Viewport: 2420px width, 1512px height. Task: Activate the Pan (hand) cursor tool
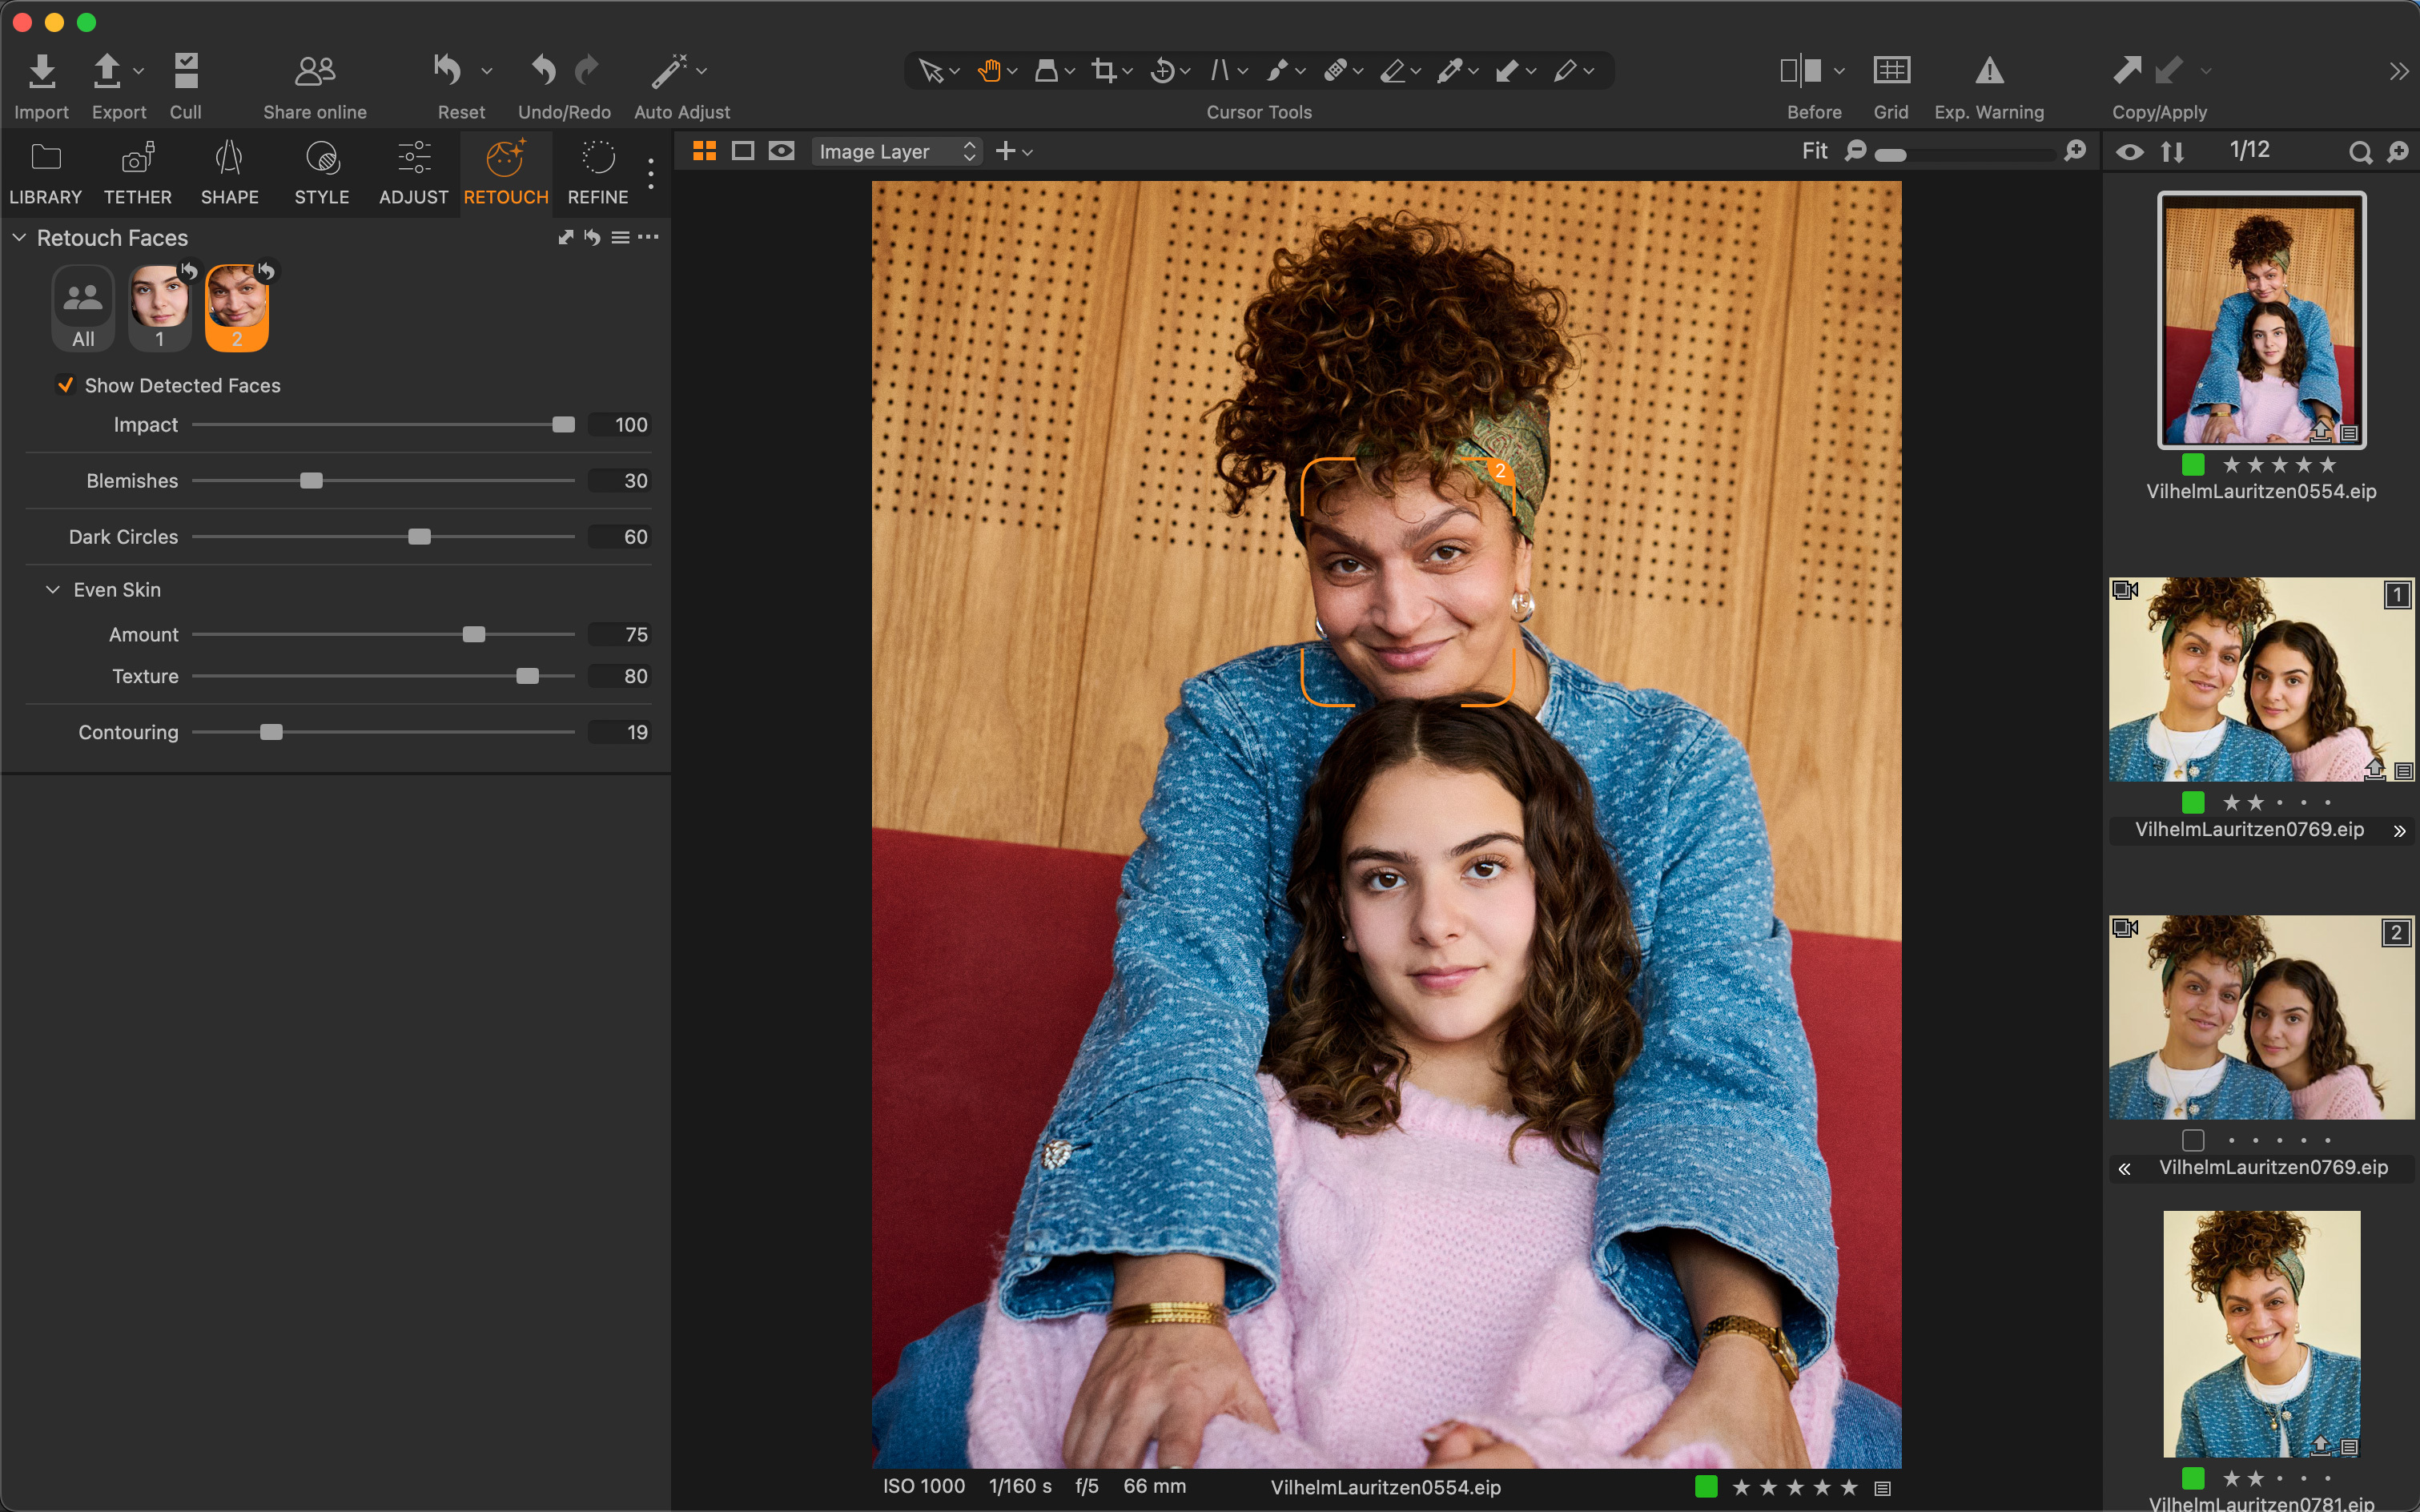(x=990, y=70)
